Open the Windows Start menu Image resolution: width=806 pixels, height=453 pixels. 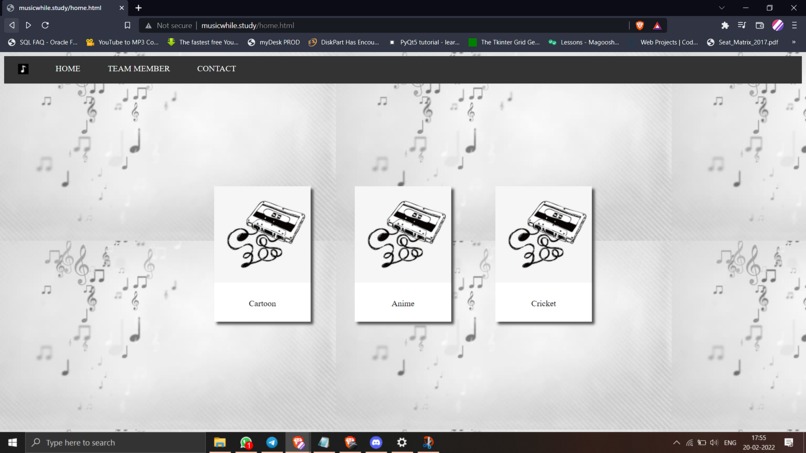coord(12,442)
